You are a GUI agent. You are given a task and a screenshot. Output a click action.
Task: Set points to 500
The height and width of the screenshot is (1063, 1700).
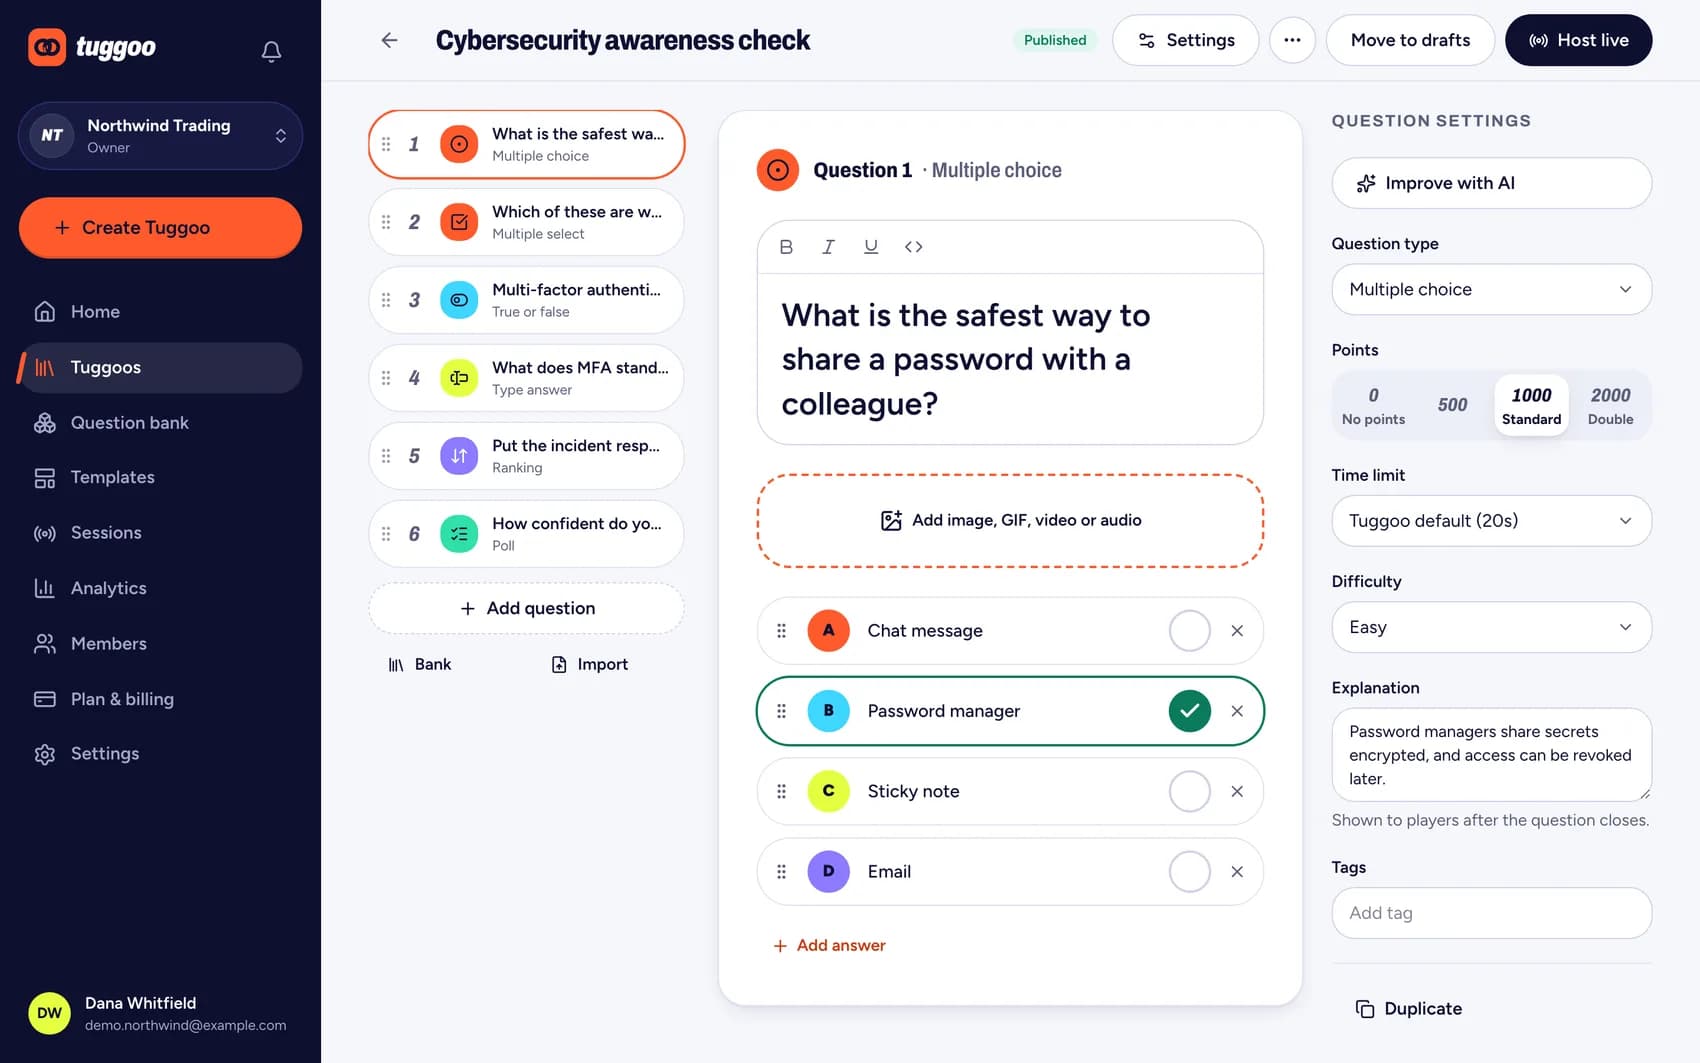click(1452, 405)
